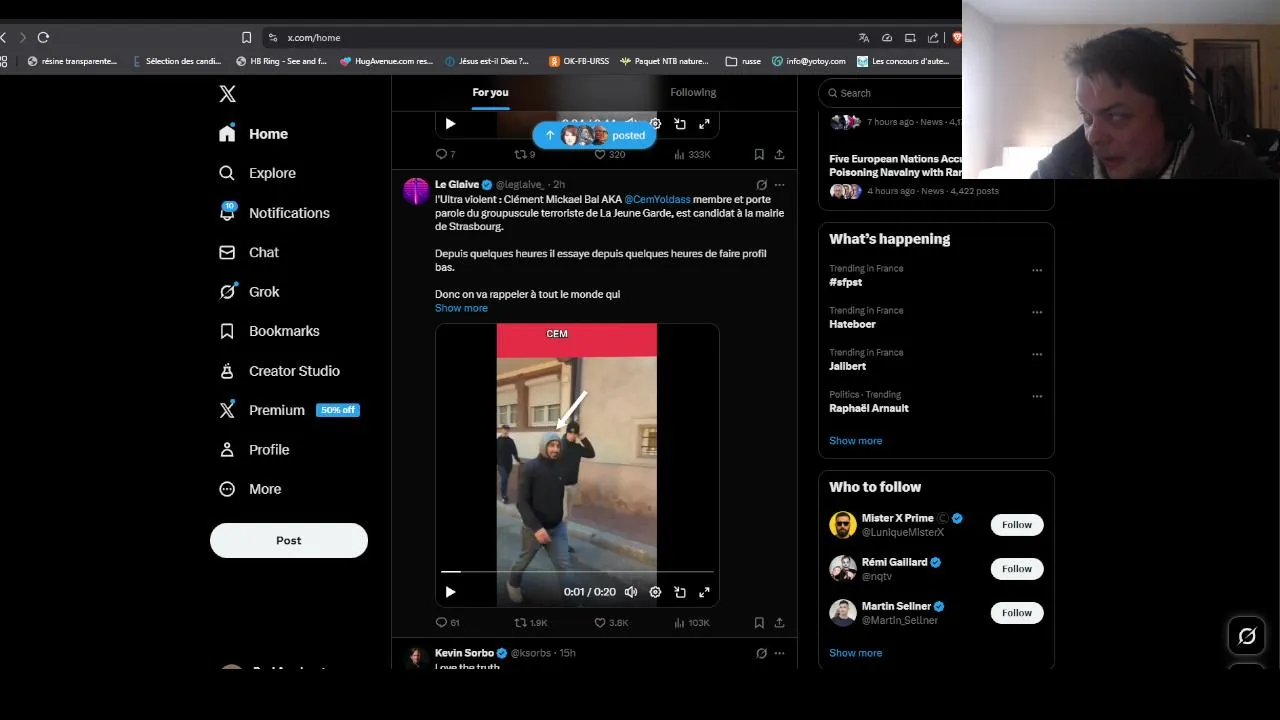Open the 'russe' bookmarks folder
This screenshot has height=720, width=1280.
click(744, 61)
